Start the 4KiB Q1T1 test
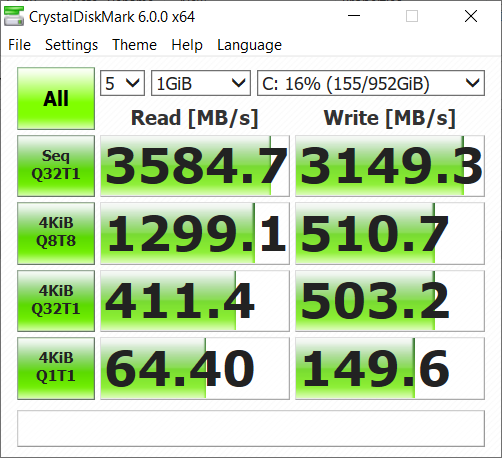The height and width of the screenshot is (458, 502). tap(56, 368)
